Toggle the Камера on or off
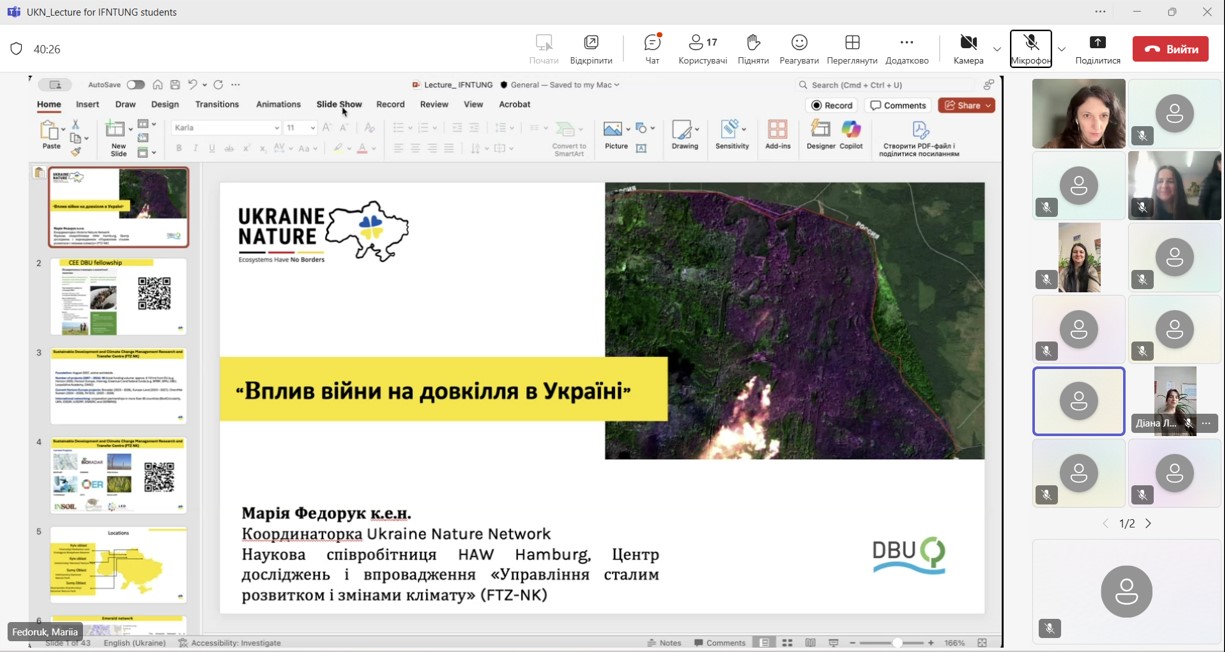This screenshot has height=652, width=1225. (968, 48)
